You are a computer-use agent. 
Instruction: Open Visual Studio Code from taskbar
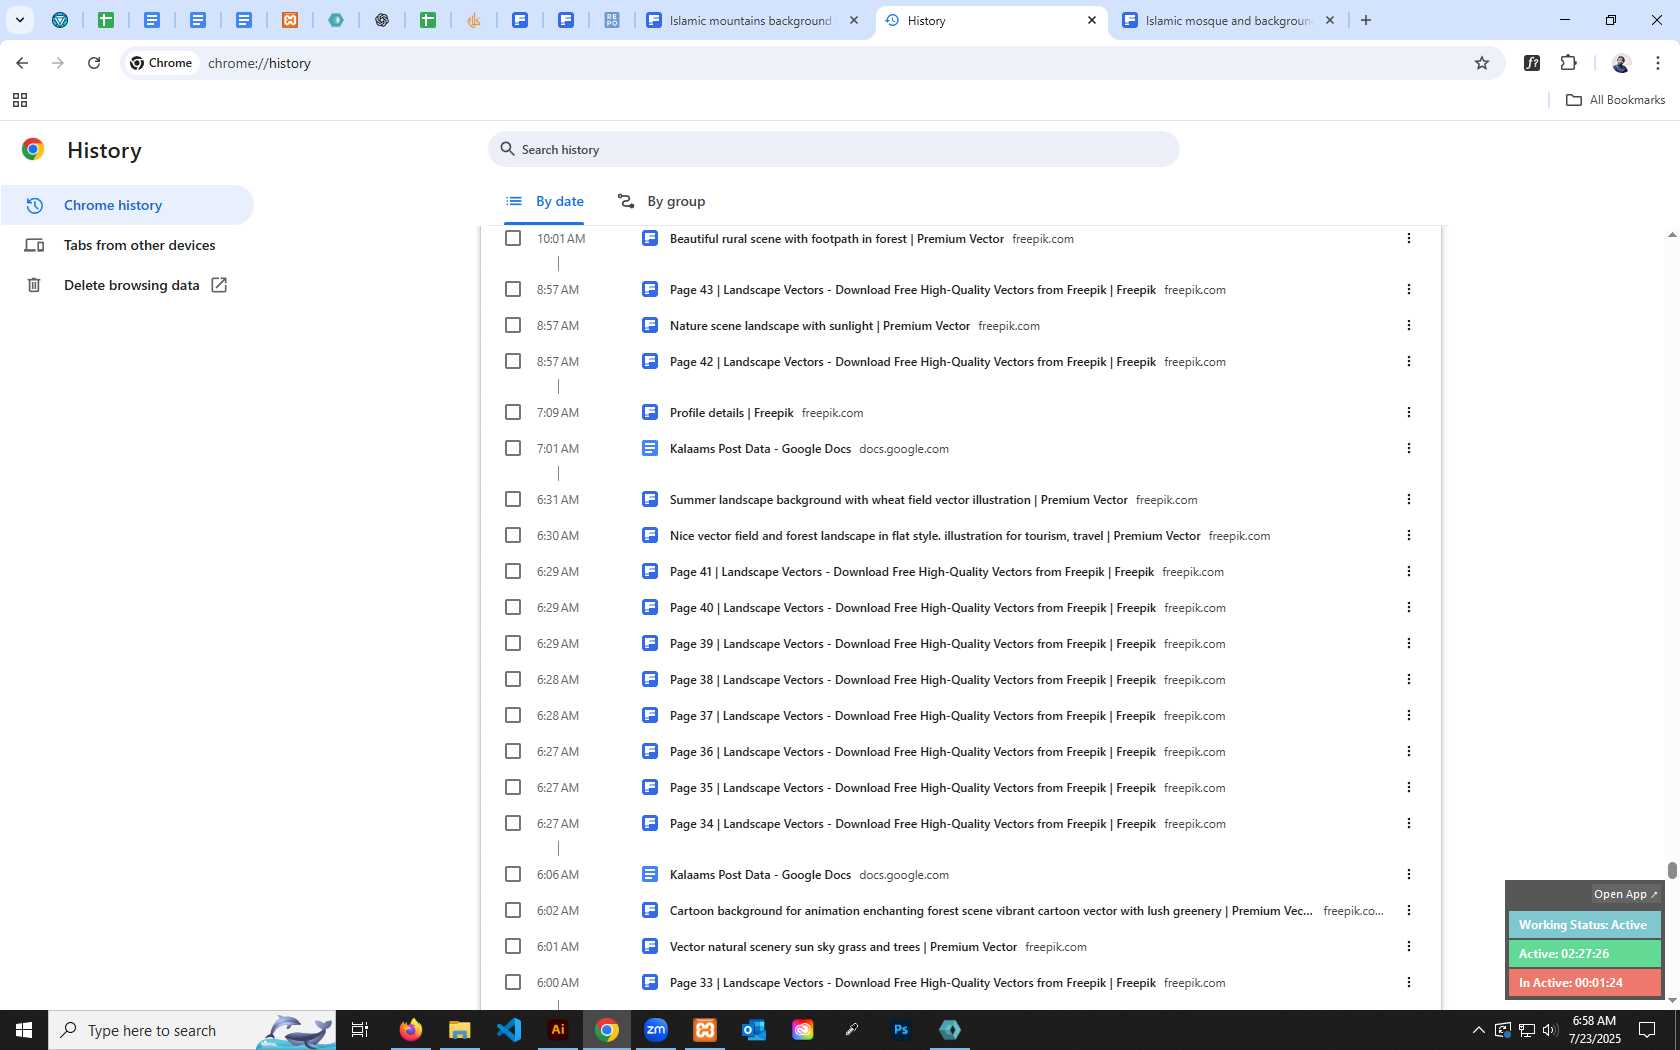pos(509,1030)
